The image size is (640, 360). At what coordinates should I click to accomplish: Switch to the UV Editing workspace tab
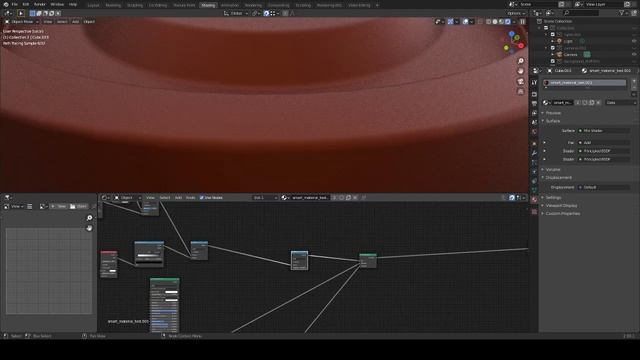tap(158, 5)
